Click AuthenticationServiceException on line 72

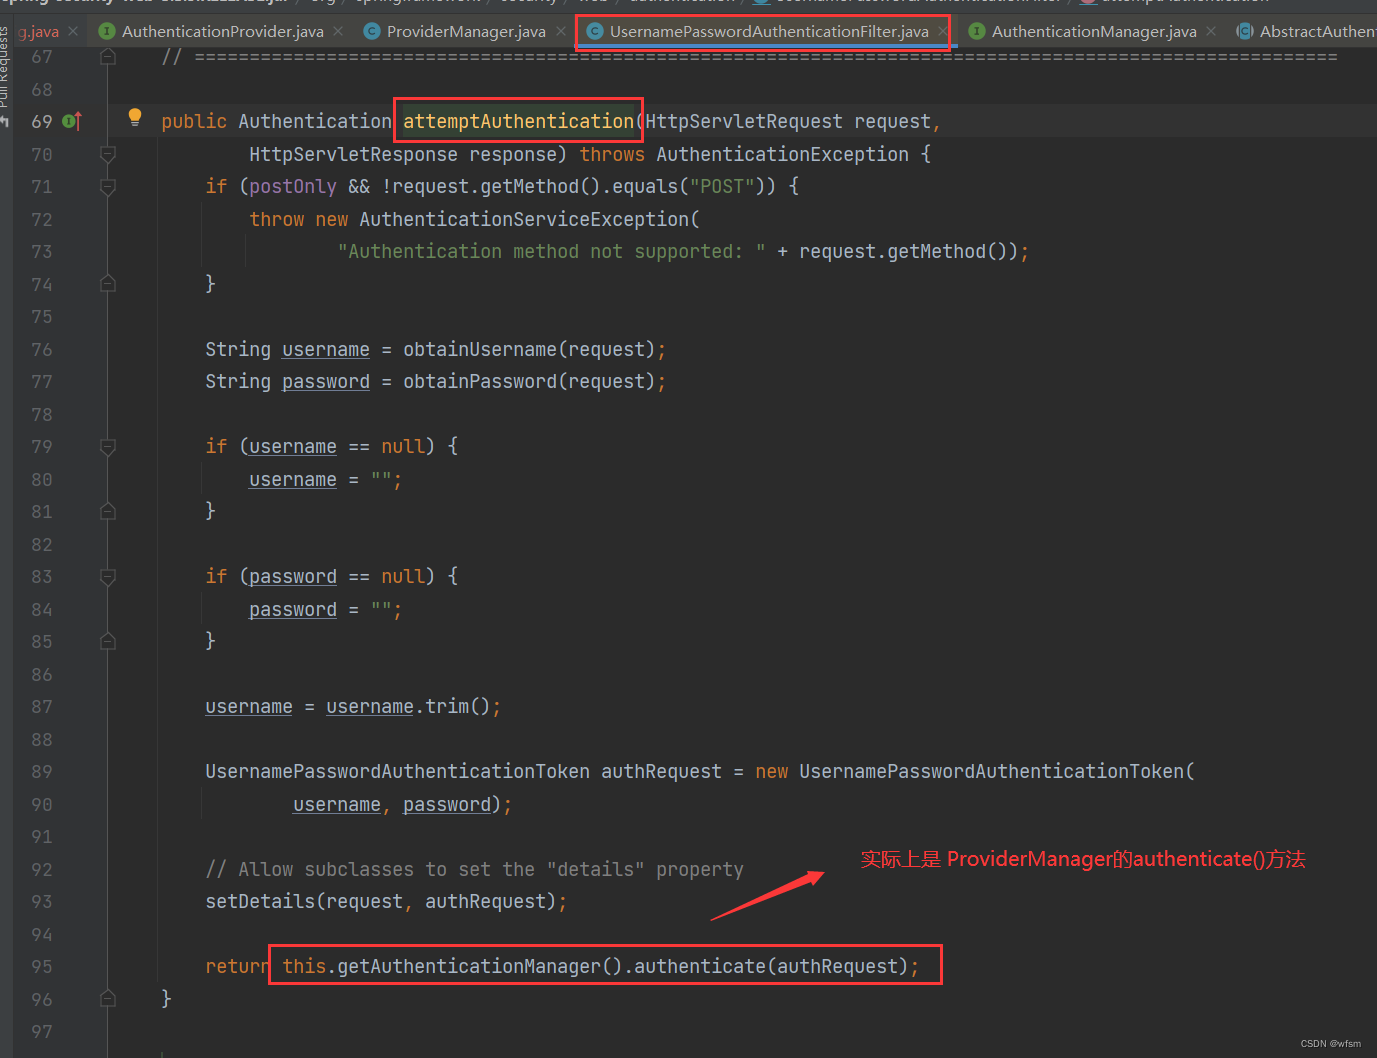524,219
